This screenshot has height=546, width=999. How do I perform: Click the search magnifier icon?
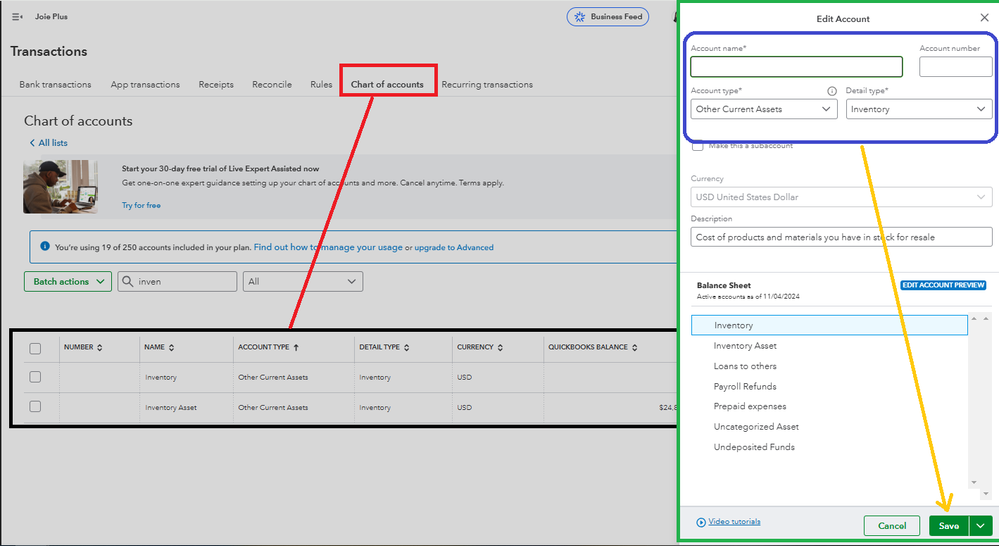127,281
